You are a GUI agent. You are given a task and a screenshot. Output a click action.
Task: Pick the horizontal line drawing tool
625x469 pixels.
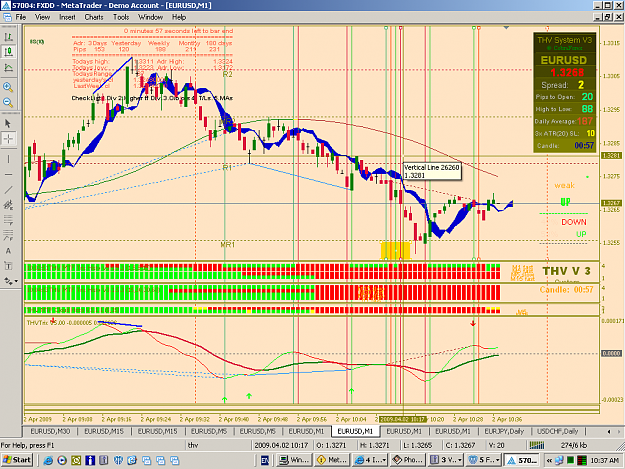coord(8,174)
